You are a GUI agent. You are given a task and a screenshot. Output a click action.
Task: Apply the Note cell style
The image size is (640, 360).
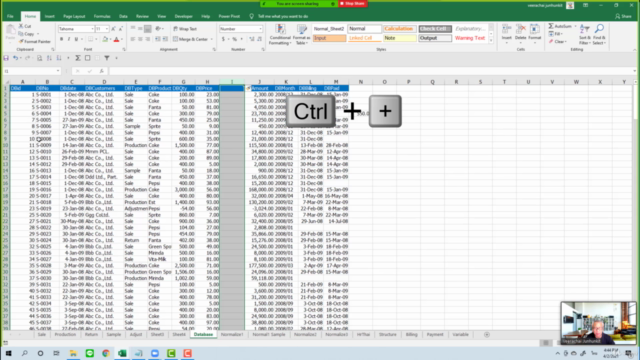(x=399, y=38)
